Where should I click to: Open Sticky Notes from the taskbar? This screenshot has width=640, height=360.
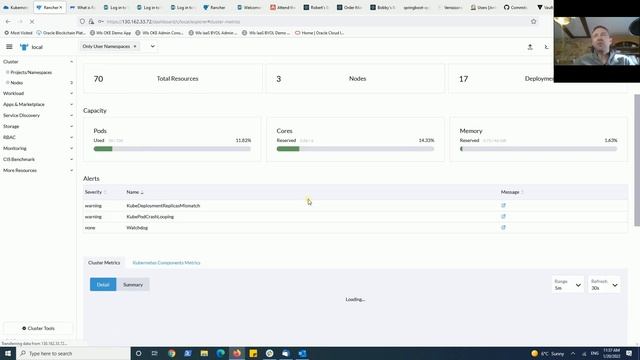tap(253, 353)
